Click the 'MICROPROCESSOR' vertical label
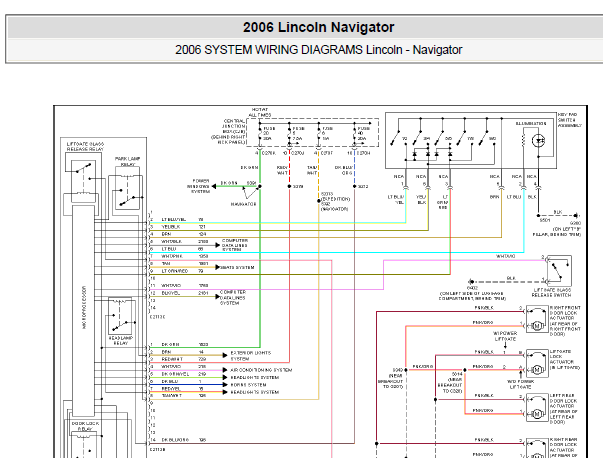The height and width of the screenshot is (458, 603). coord(84,307)
